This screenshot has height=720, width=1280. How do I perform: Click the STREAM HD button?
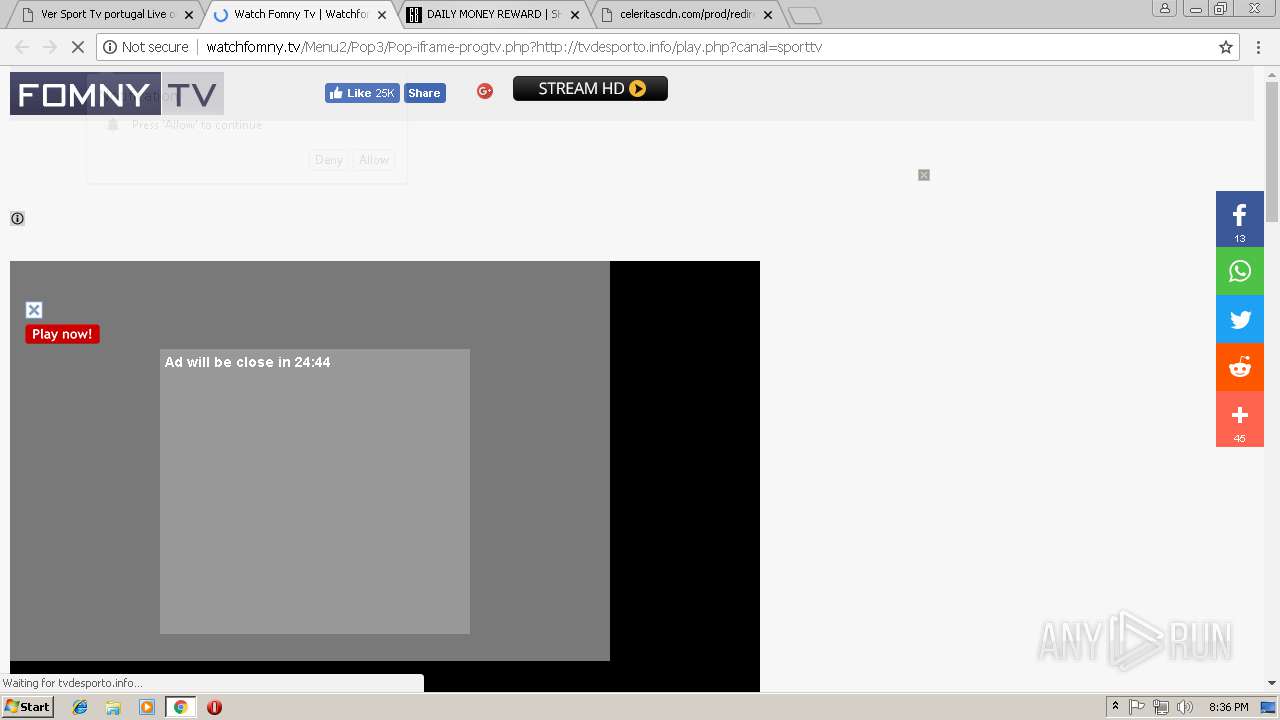[x=590, y=89]
